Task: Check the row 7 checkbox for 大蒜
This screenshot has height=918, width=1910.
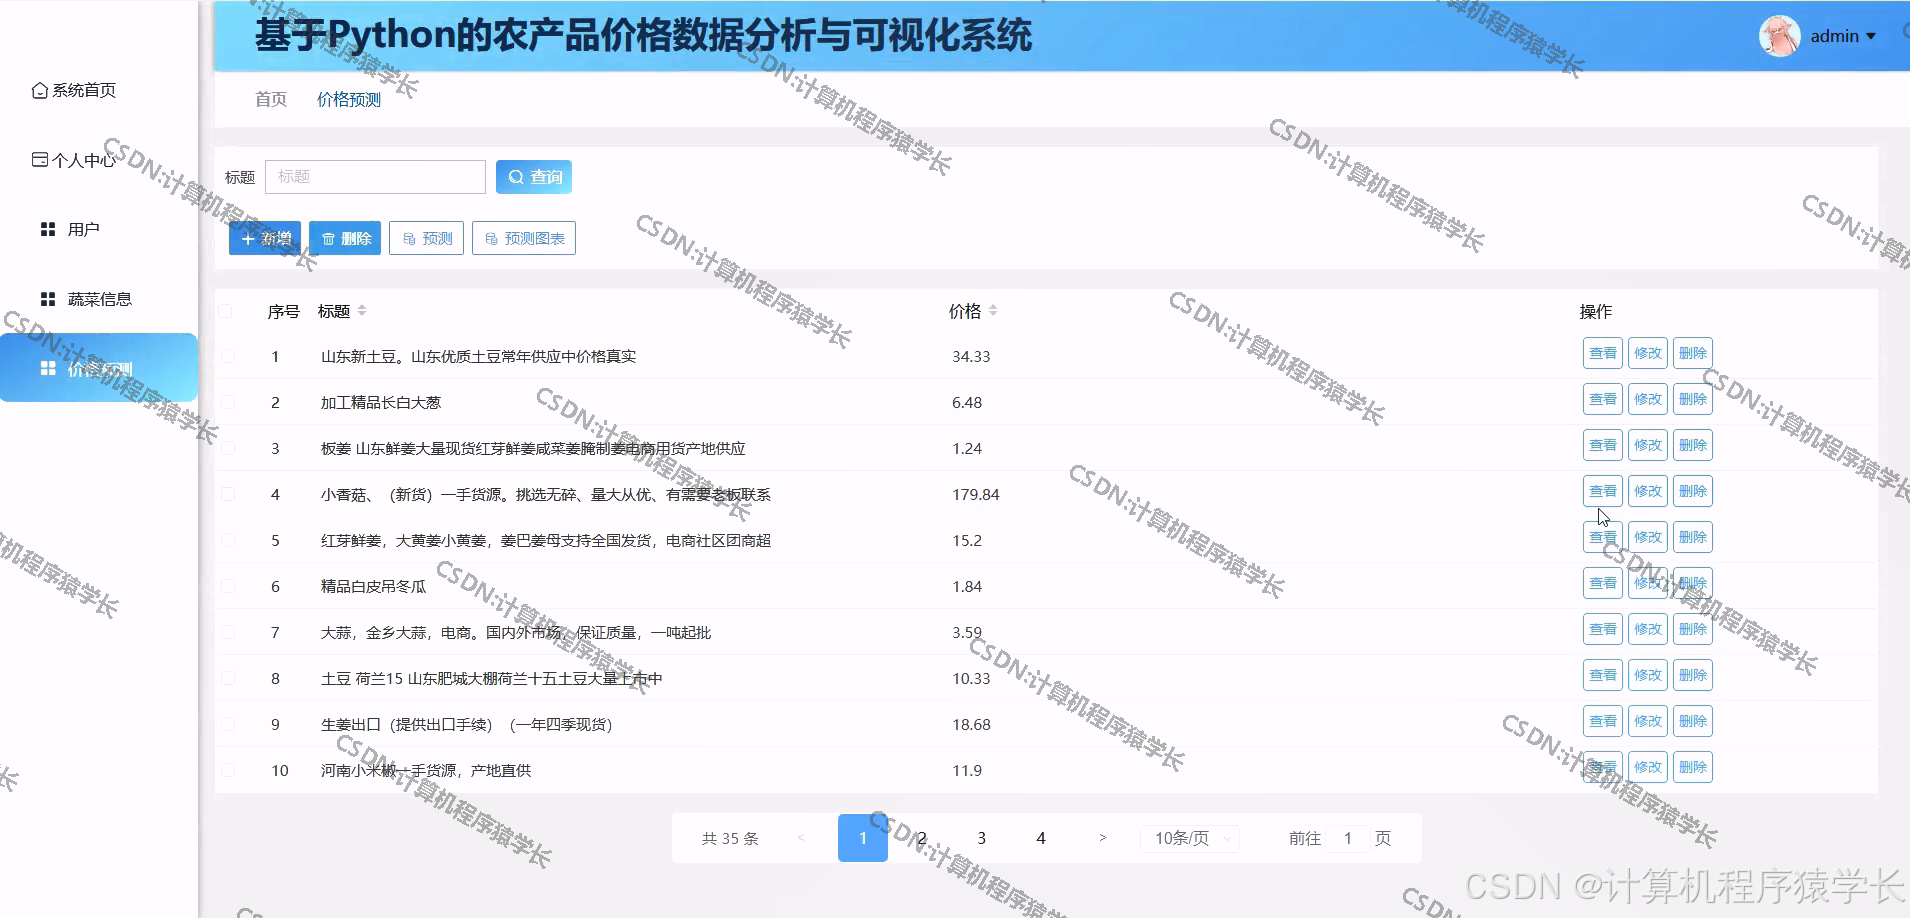Action: pos(228,632)
